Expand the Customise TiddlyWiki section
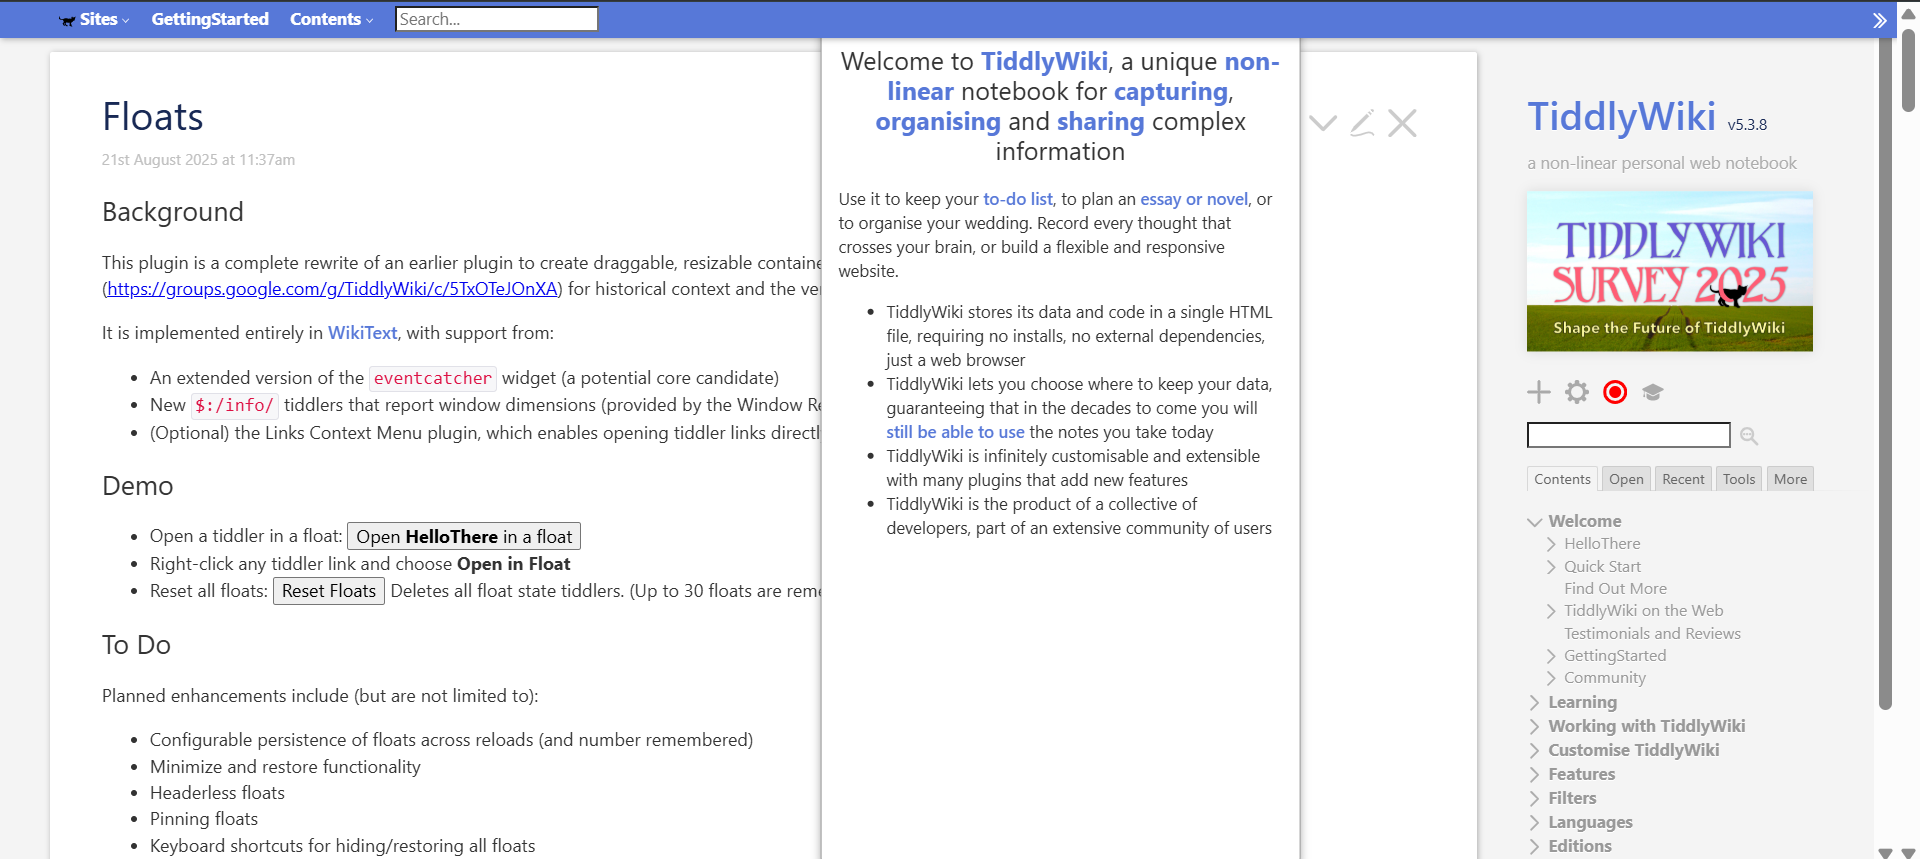Viewport: 1920px width, 859px height. (x=1535, y=750)
